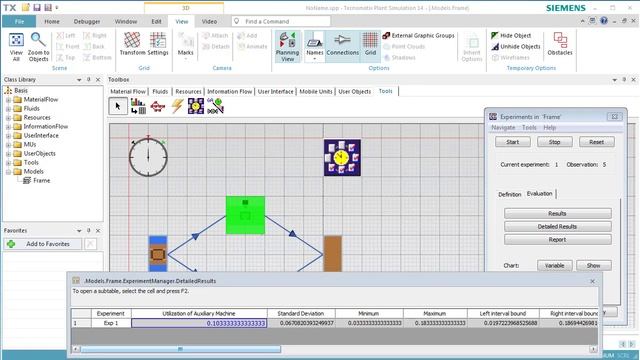Expand the UserObjects folder

(x=8, y=153)
